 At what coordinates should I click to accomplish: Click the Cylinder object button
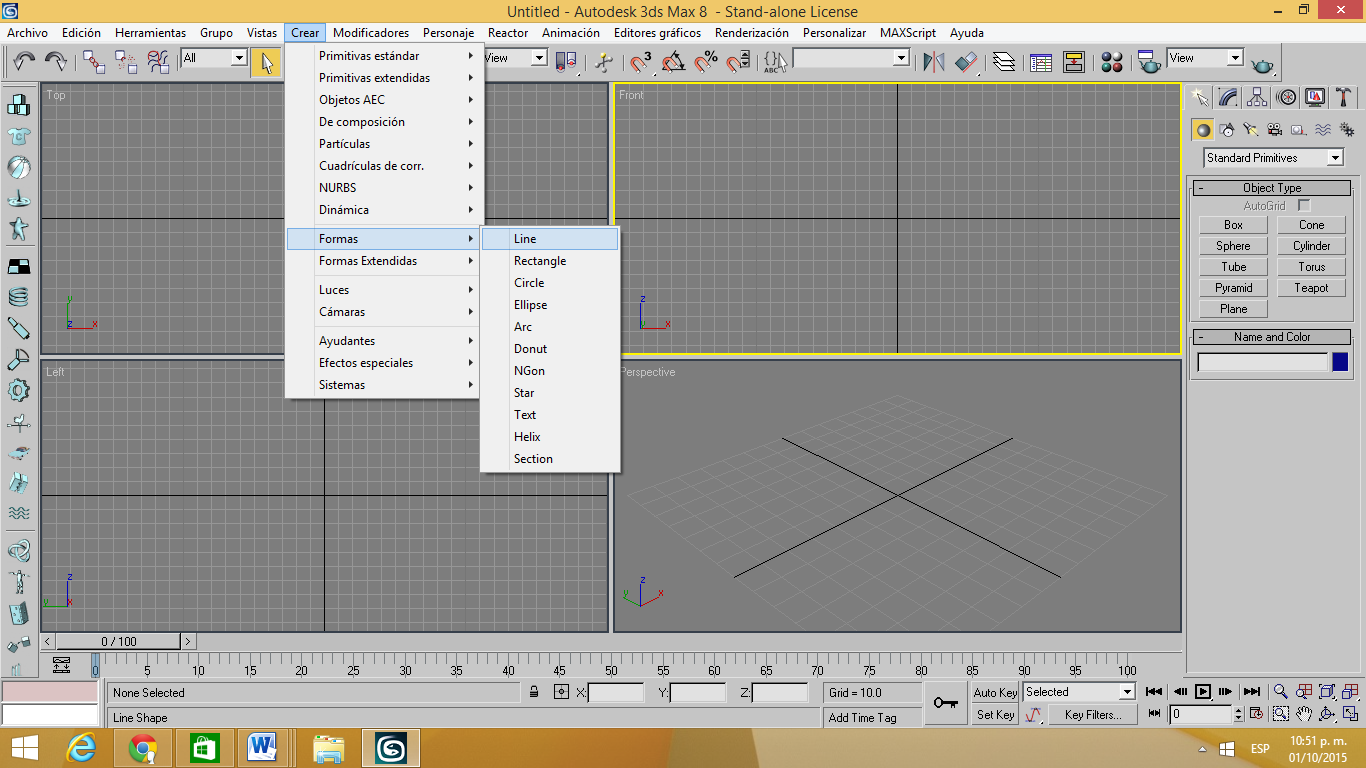[1312, 246]
